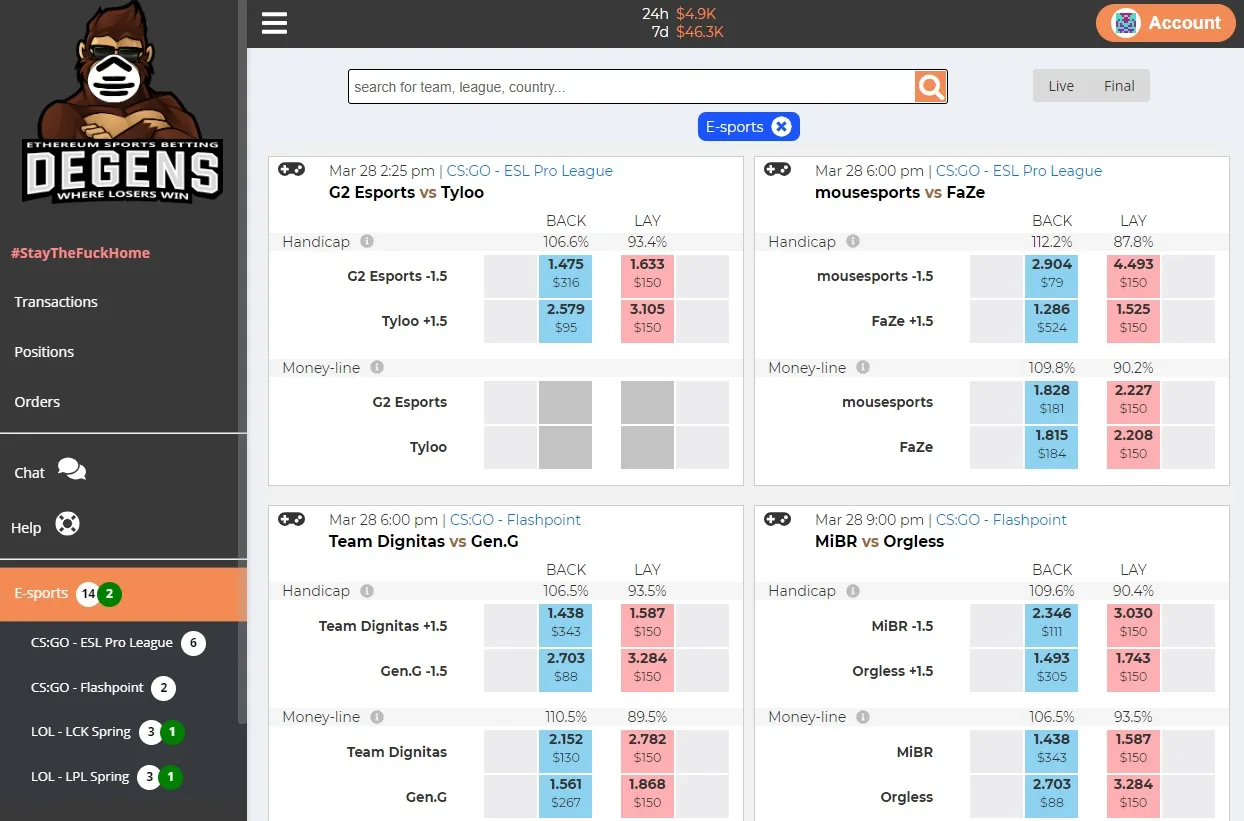The image size is (1244, 821).
Task: Back MiBR -1.5 at 2.346
Action: click(x=1051, y=625)
